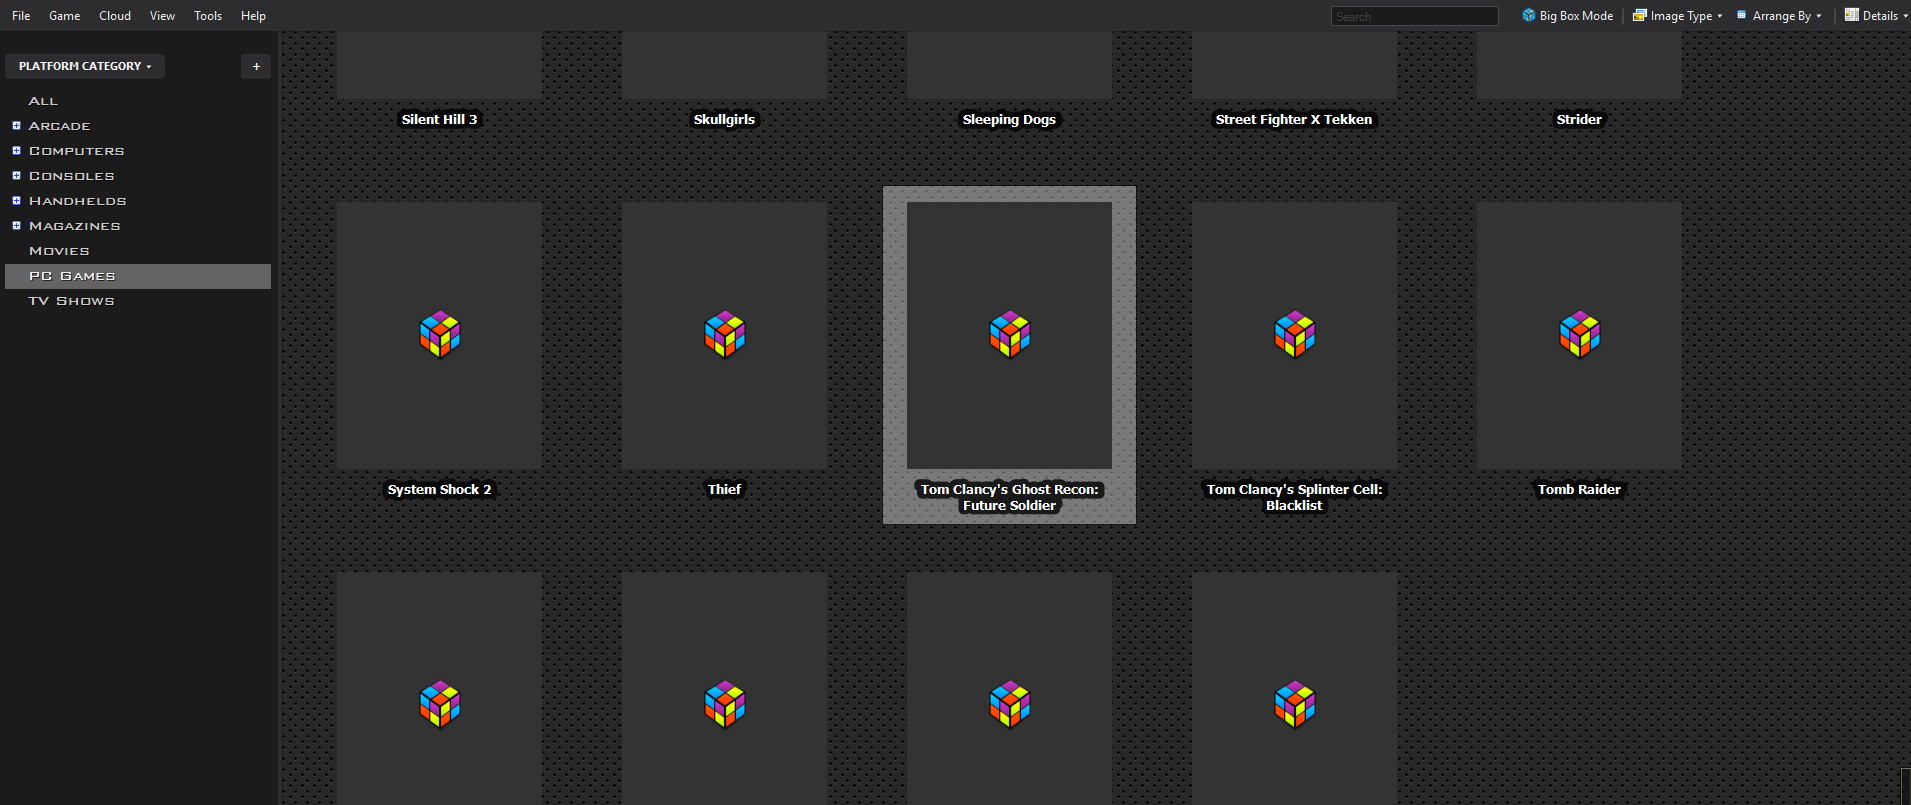Open the Help menu
This screenshot has width=1911, height=805.
(x=253, y=16)
